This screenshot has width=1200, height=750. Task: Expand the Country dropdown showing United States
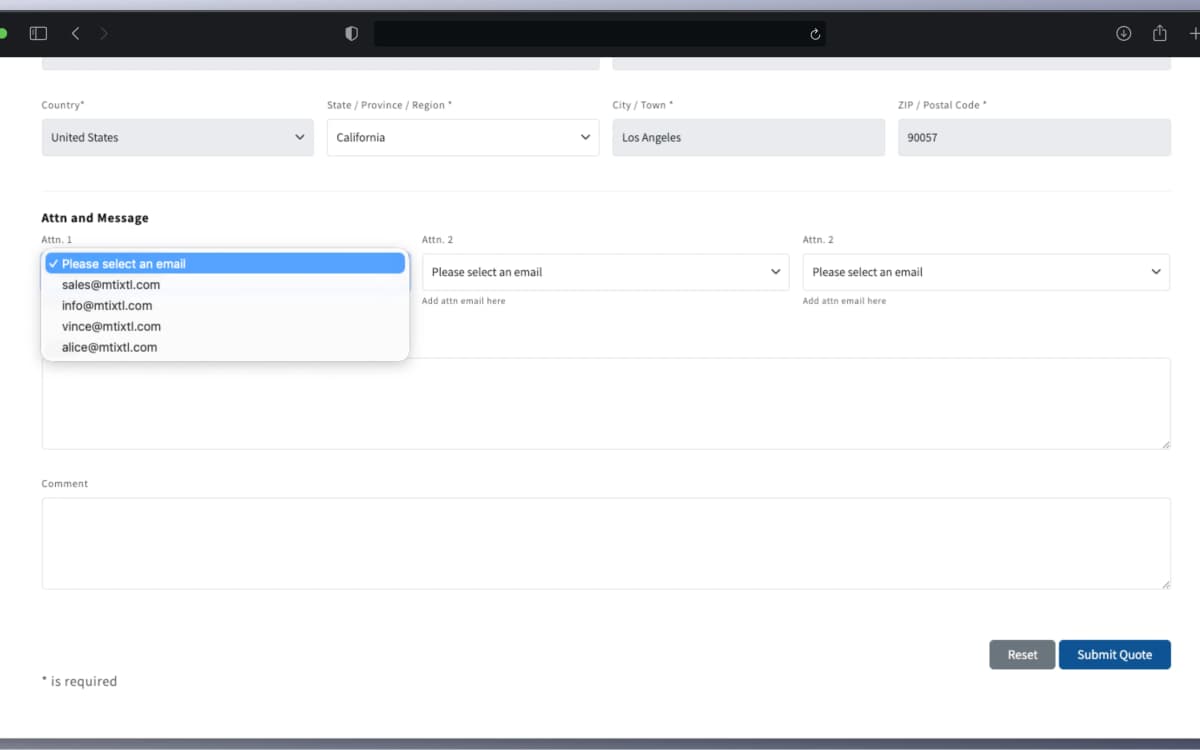177,138
